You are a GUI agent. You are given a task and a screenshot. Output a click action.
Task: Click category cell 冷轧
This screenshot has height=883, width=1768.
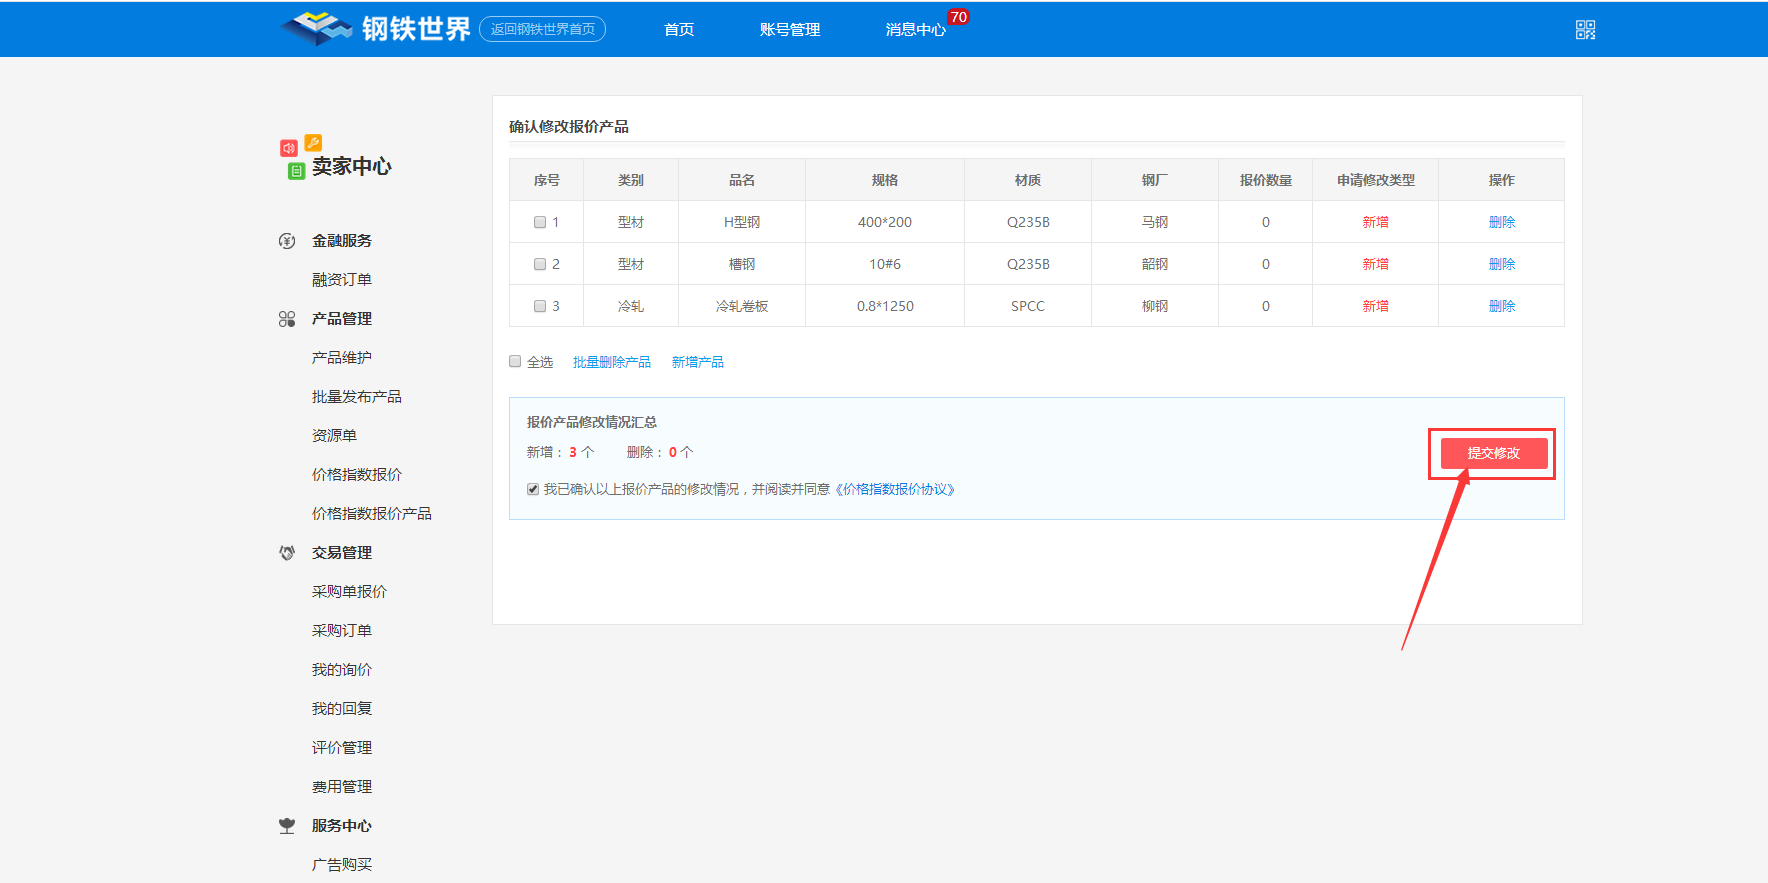(631, 306)
